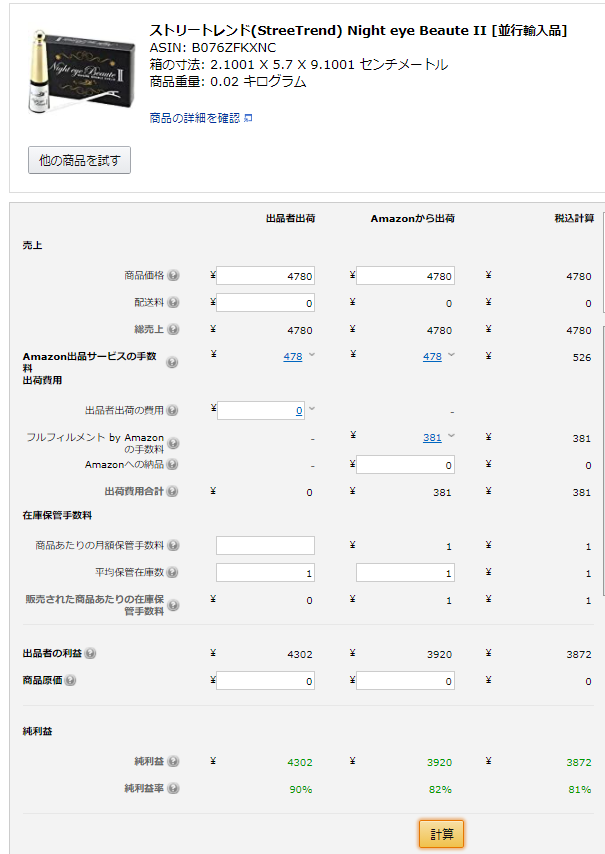Click help icon next to 純利益率
605x854 pixels.
(174, 789)
